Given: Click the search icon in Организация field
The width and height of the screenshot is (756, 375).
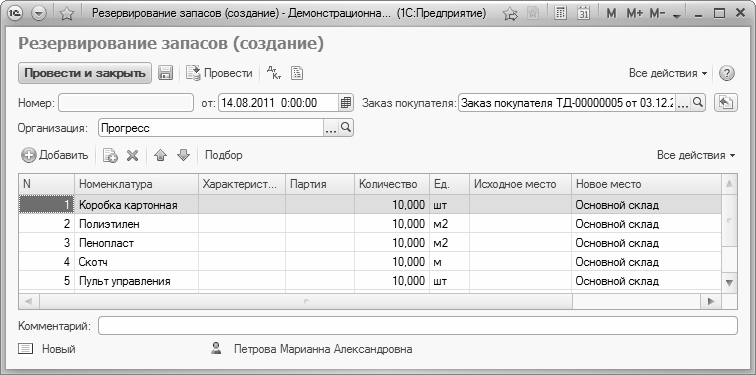Looking at the screenshot, I should pyautogui.click(x=346, y=128).
